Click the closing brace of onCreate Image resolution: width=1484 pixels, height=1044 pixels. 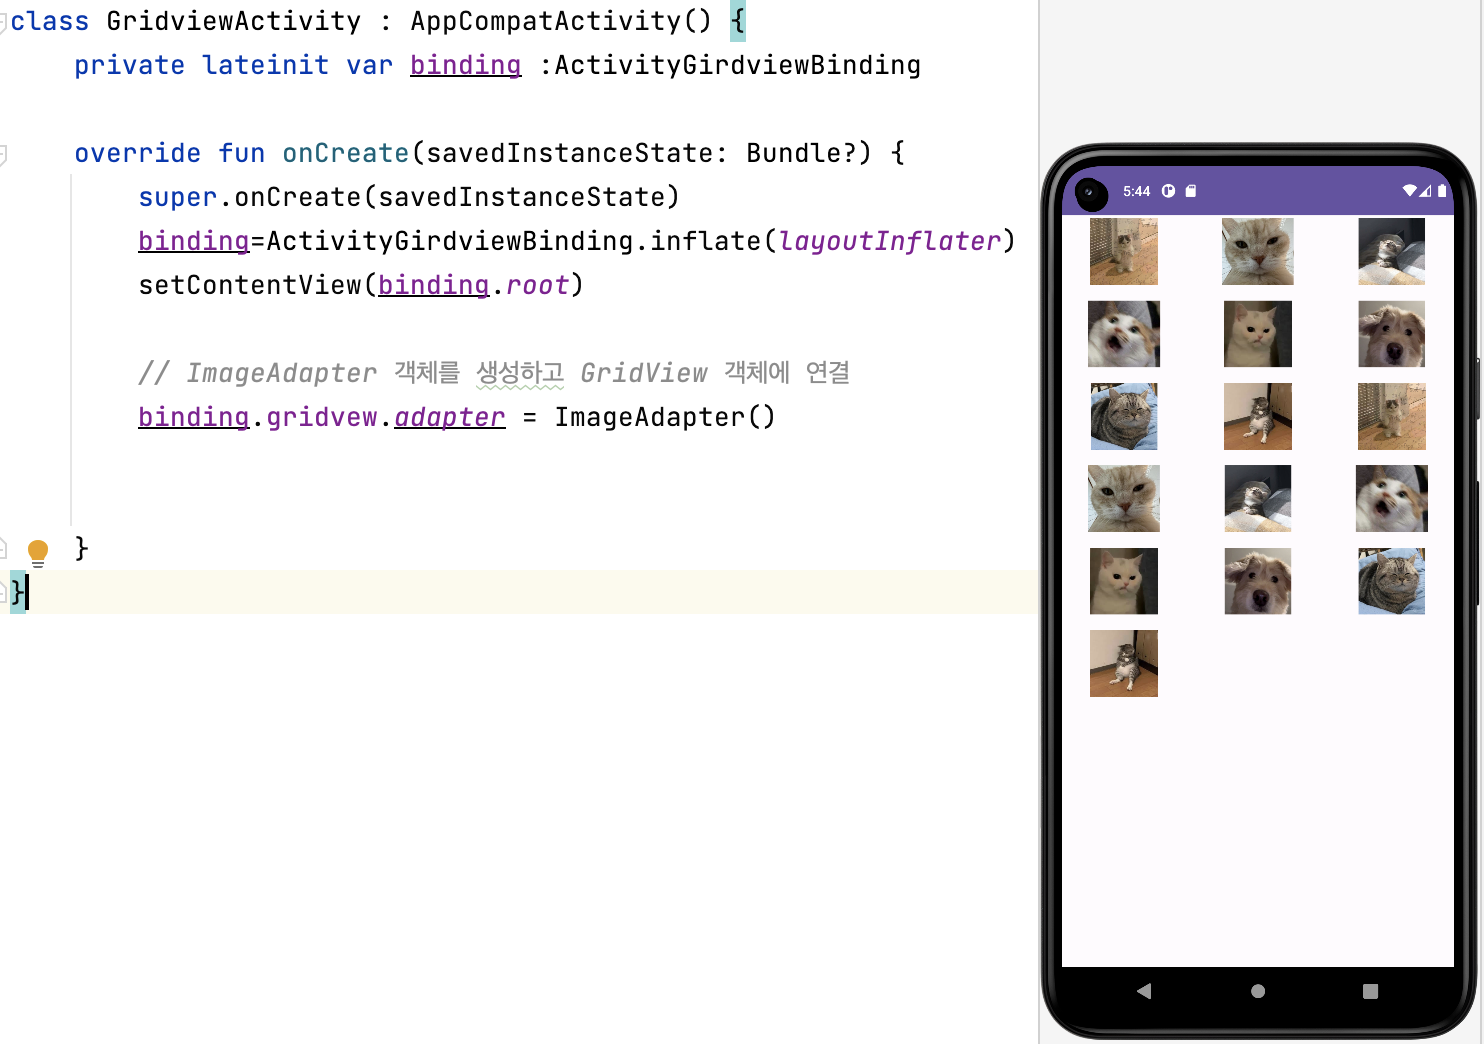[82, 548]
